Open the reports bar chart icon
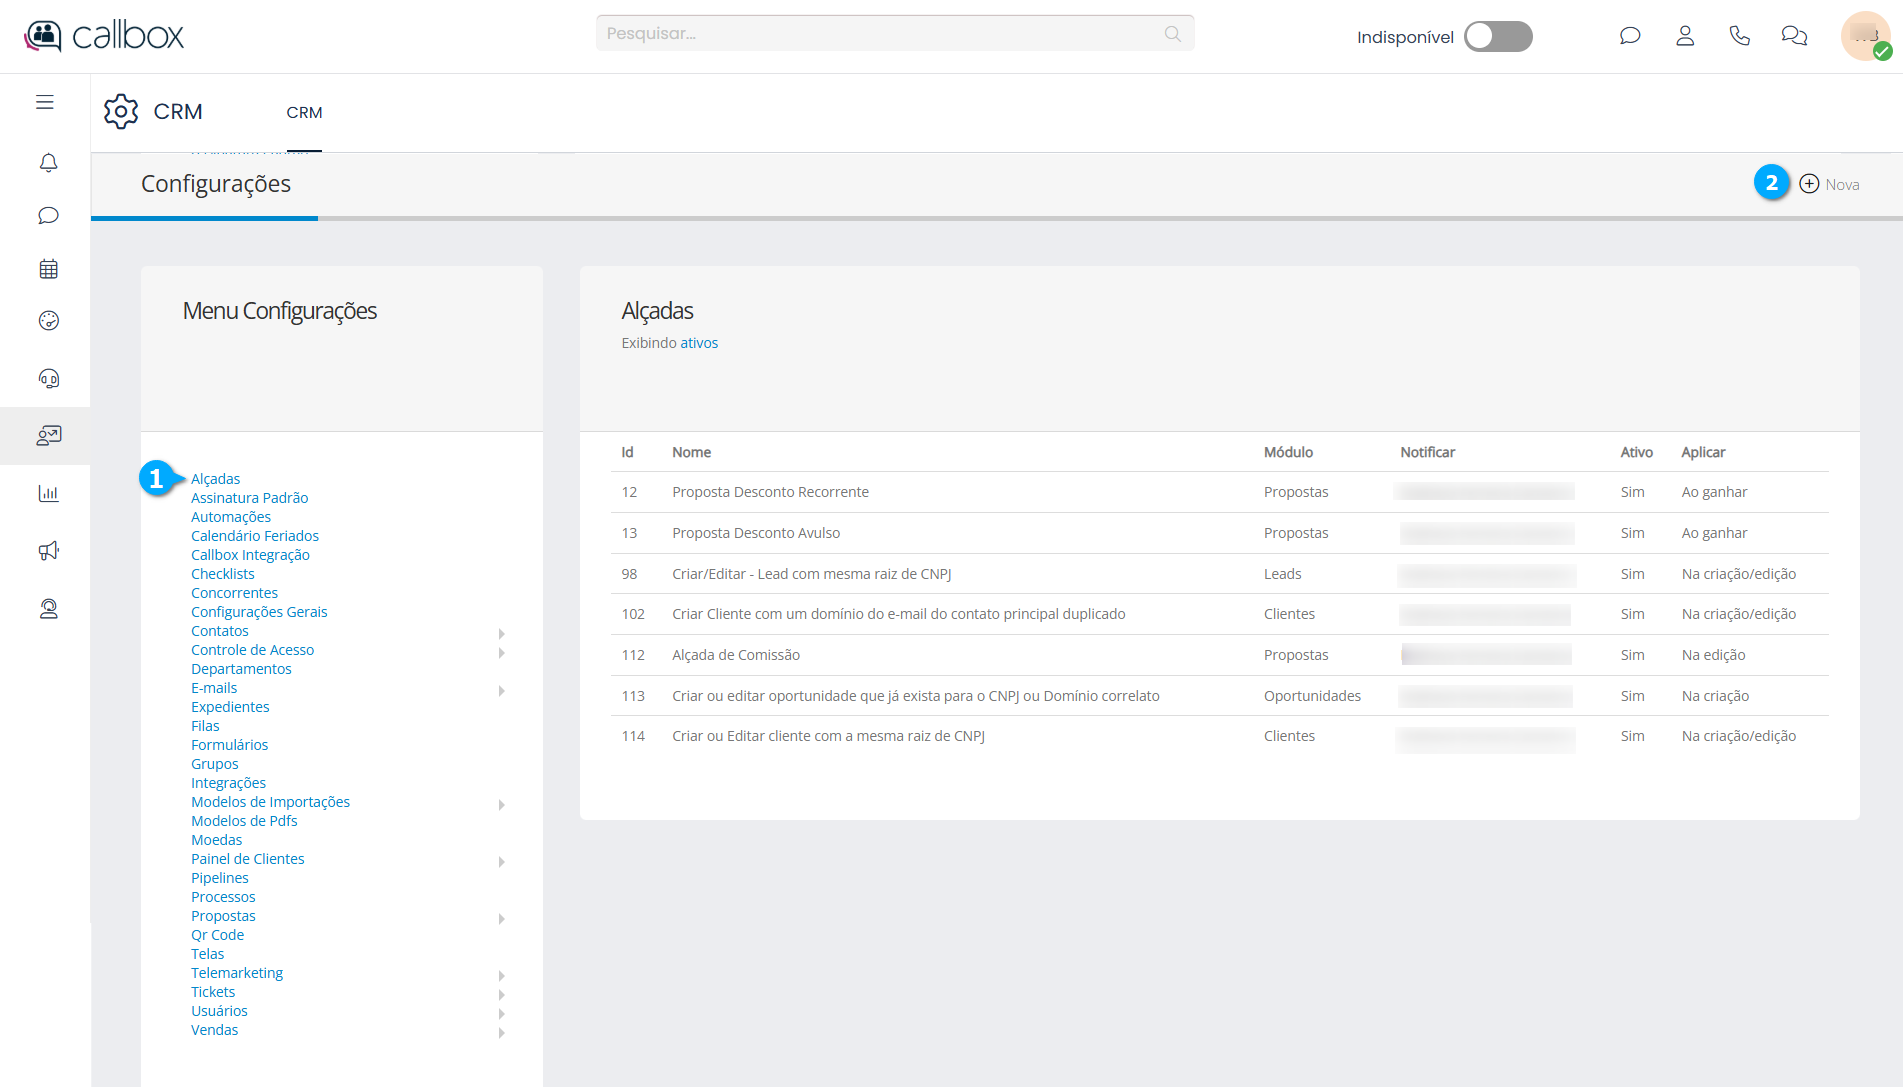The width and height of the screenshot is (1903, 1087). (x=48, y=493)
